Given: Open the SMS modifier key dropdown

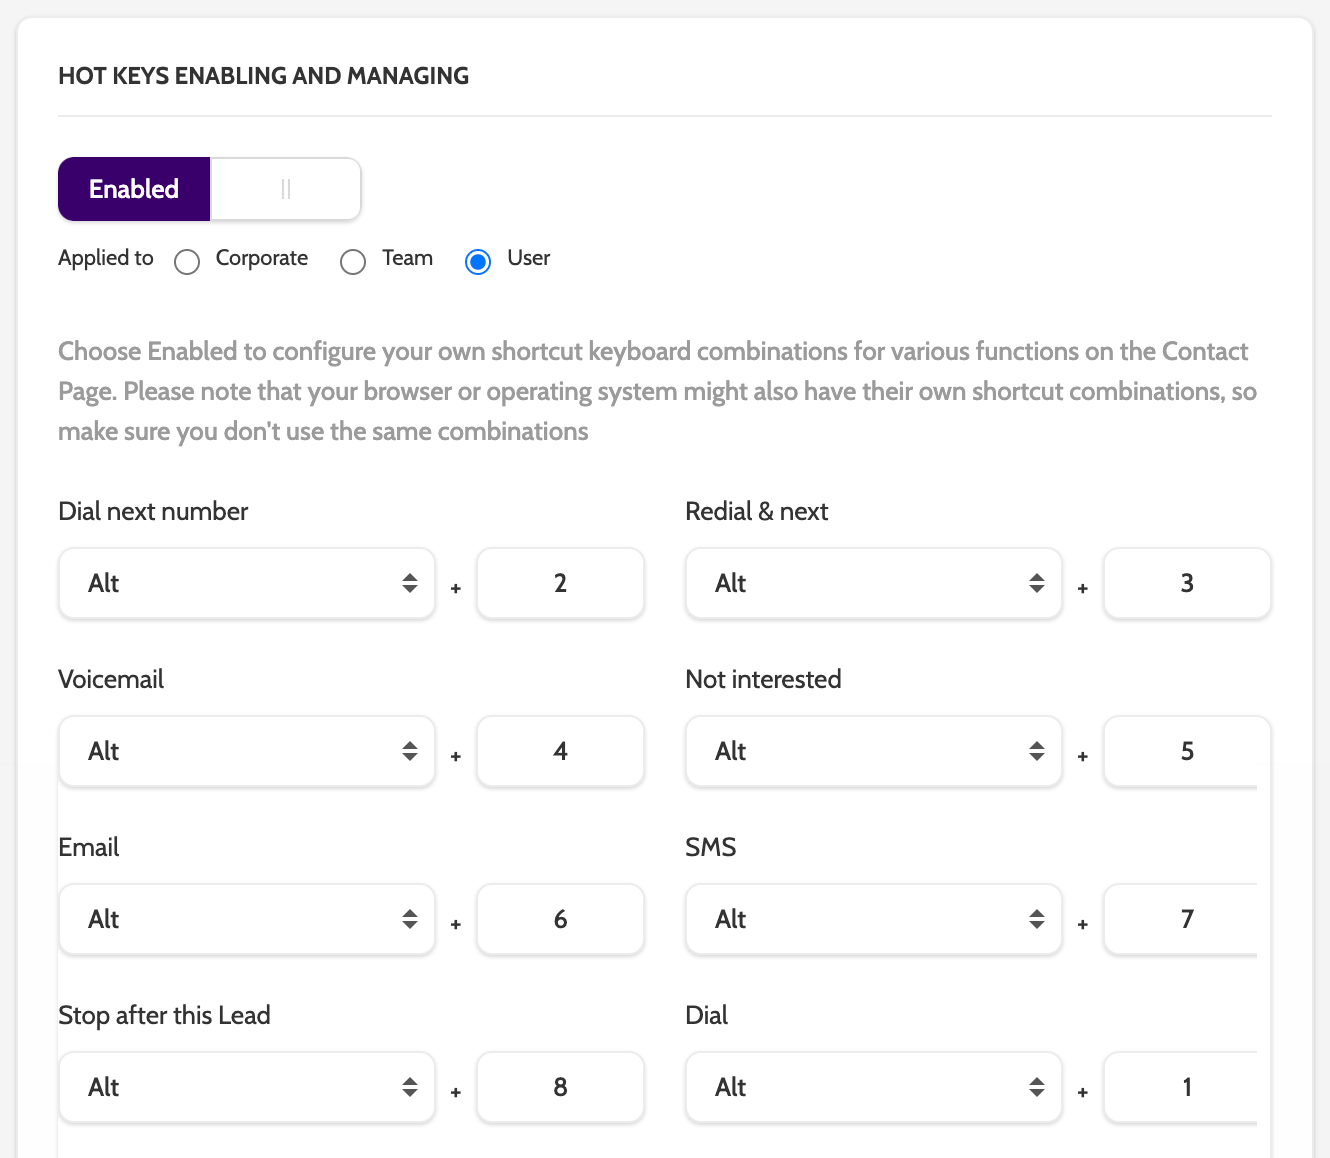Looking at the screenshot, I should (873, 919).
